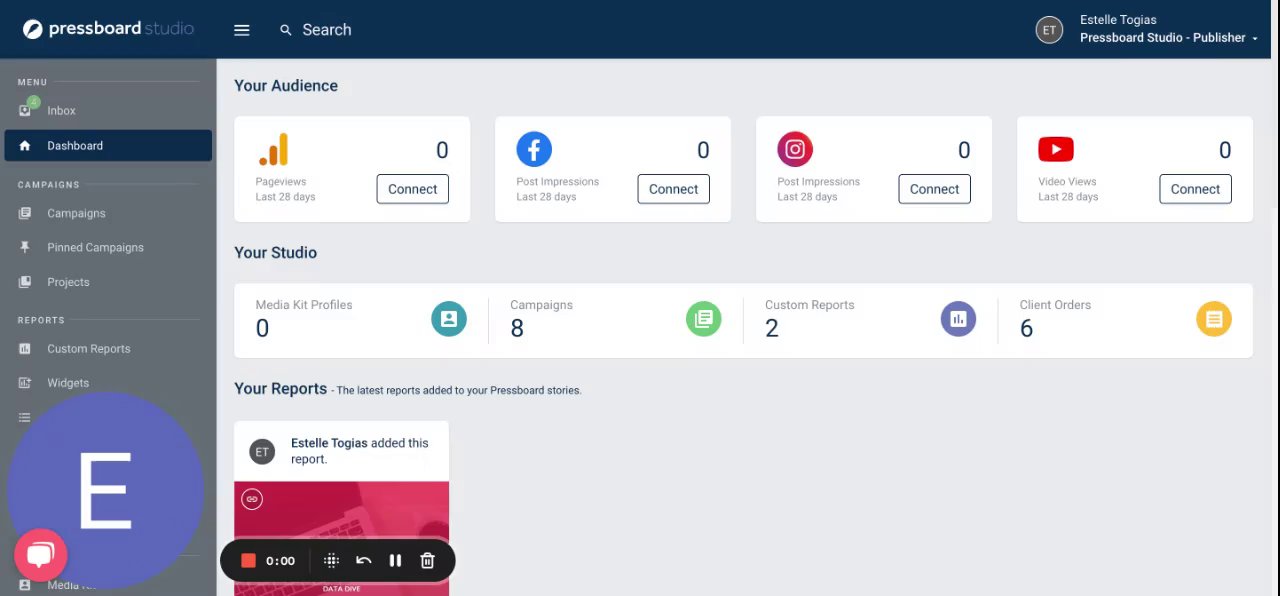Connect Instagram Post Impressions
The image size is (1280, 596).
(934, 189)
